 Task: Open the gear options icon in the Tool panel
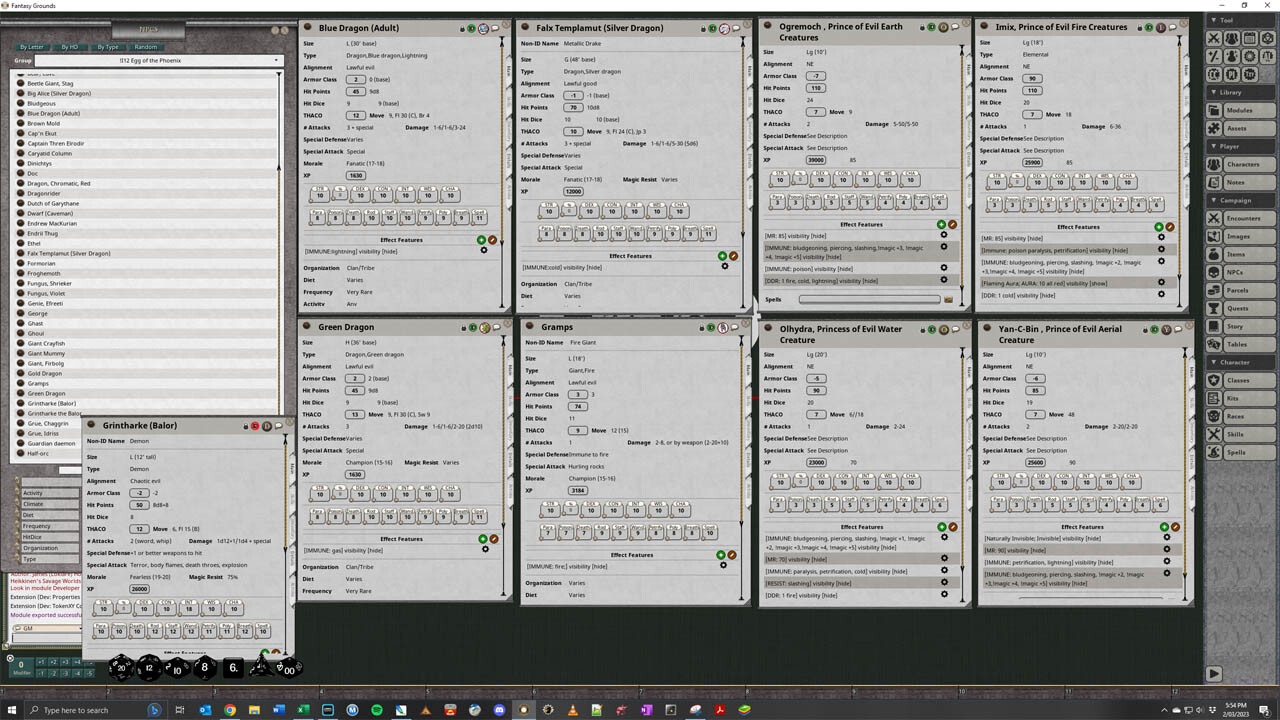pos(1249,55)
